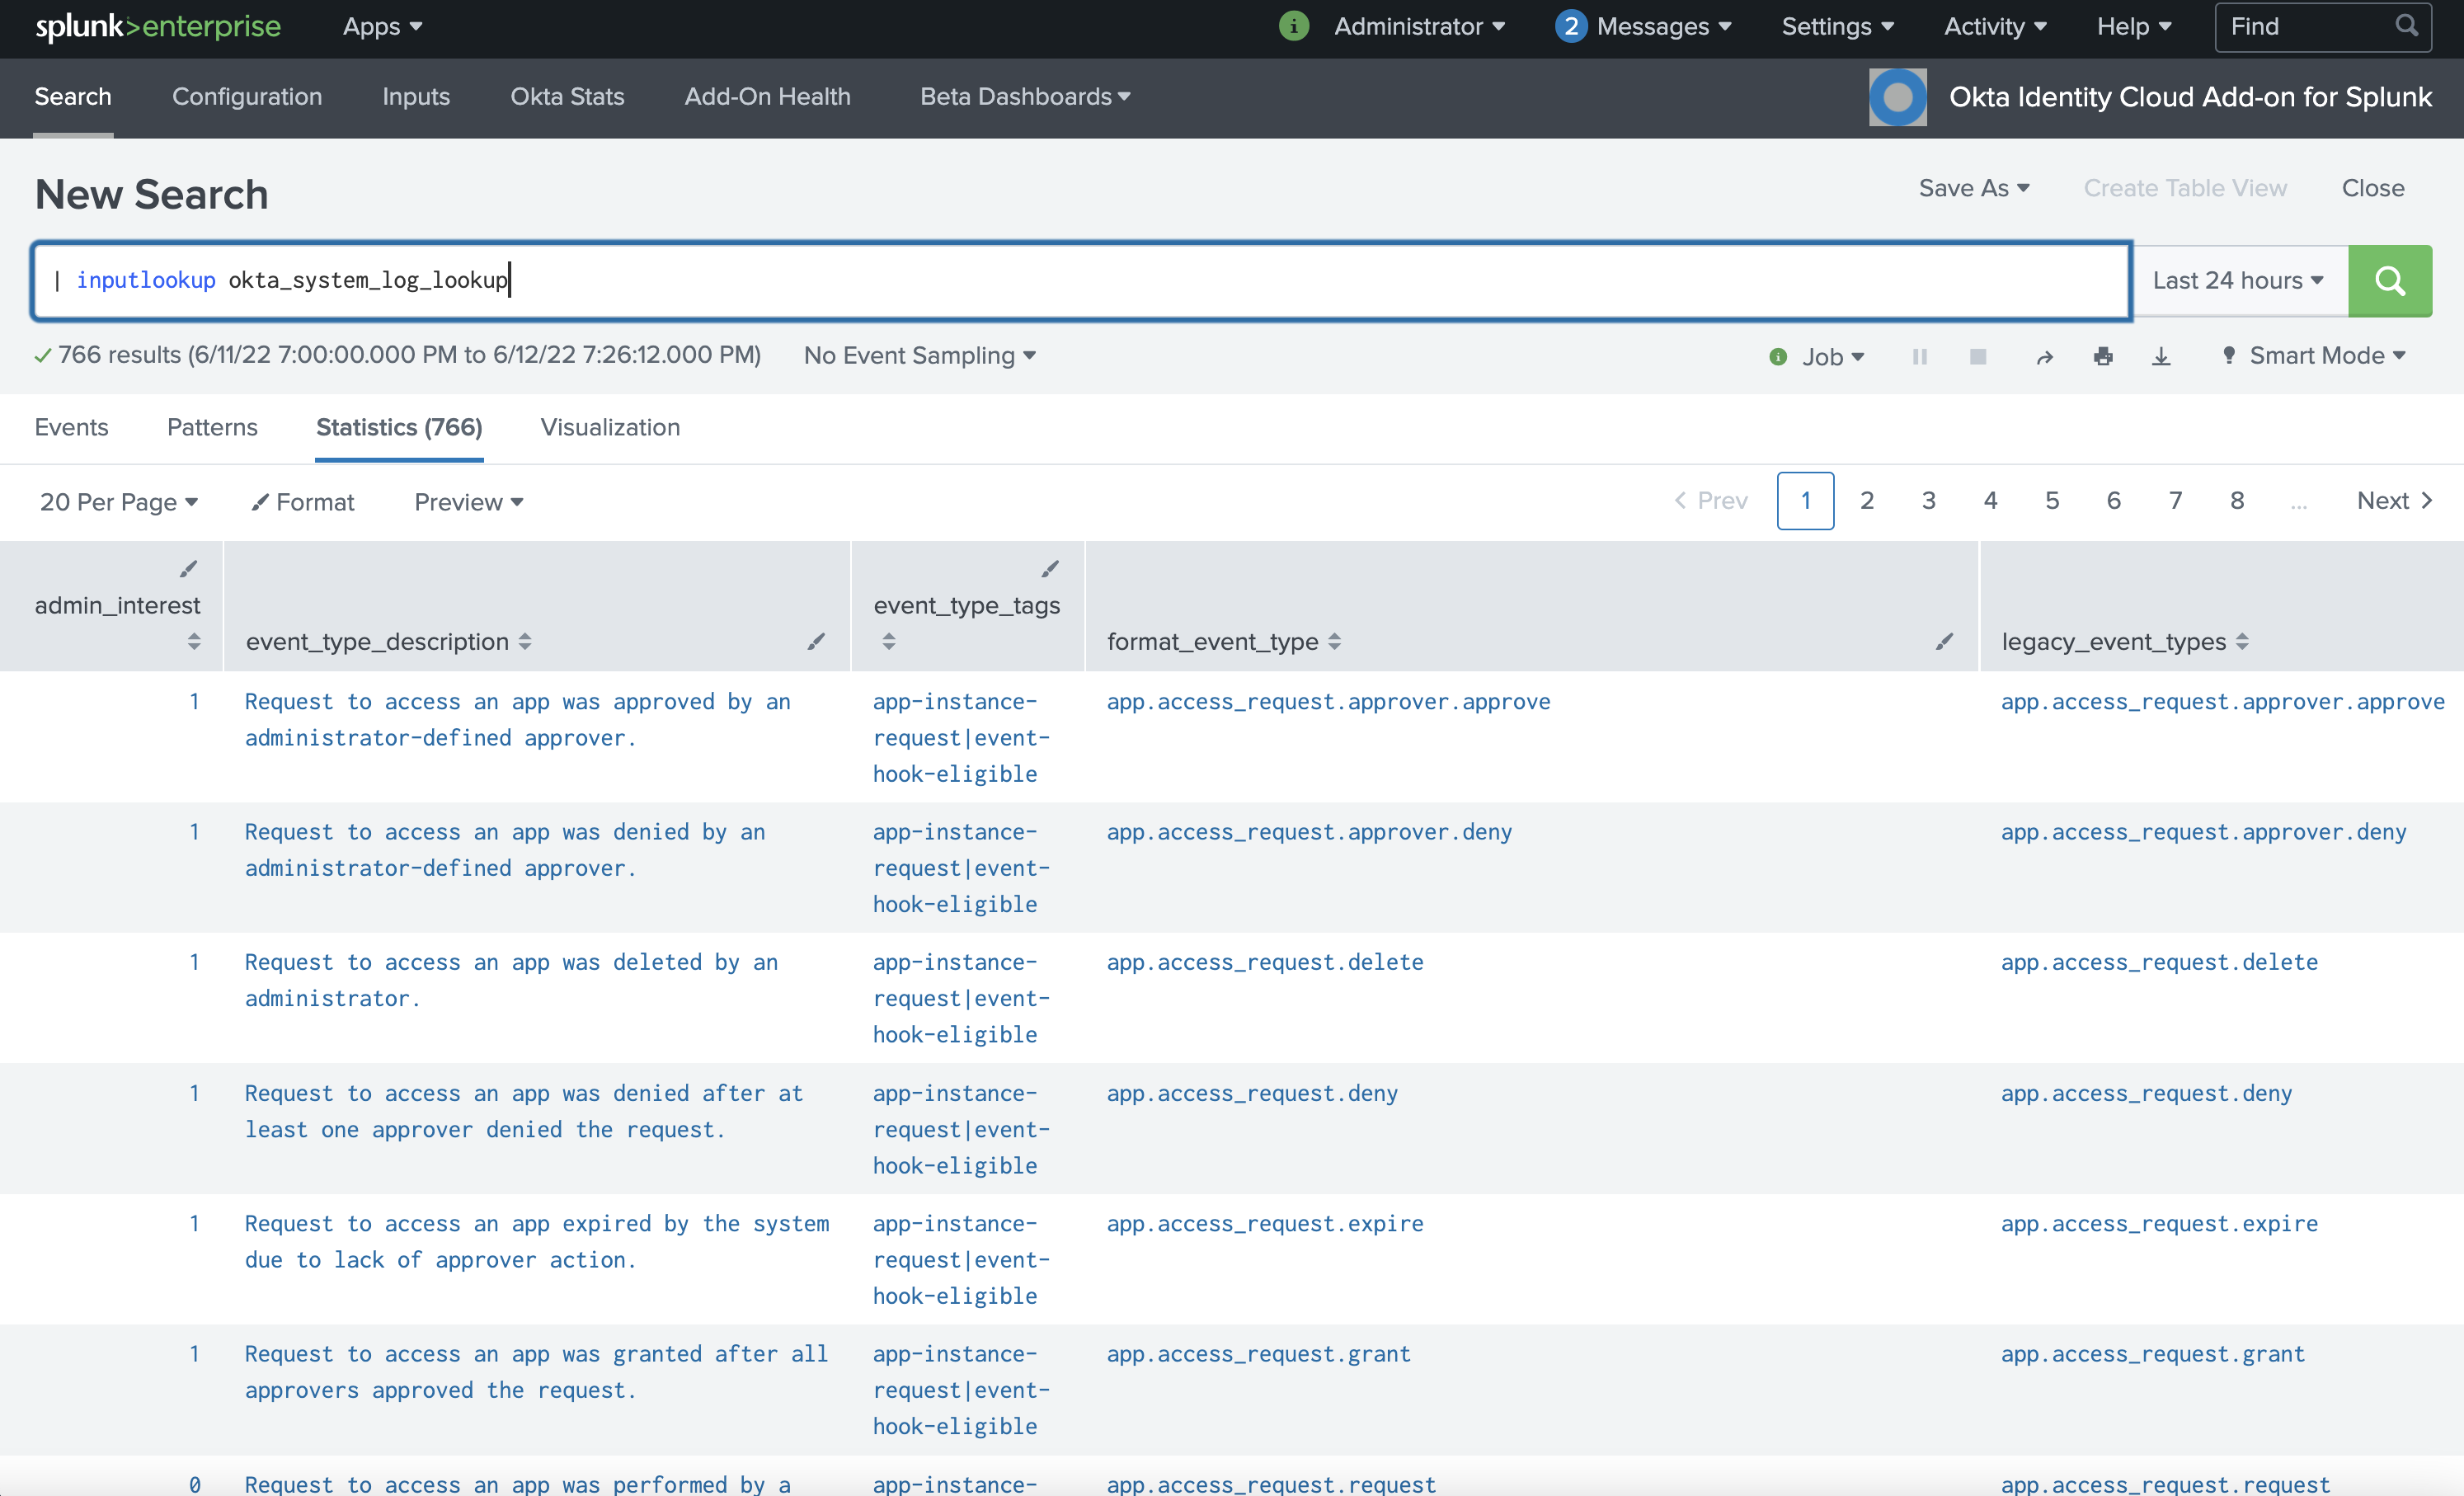Viewport: 2464px width, 1496px height.
Task: Share the search job
Action: click(x=2044, y=357)
